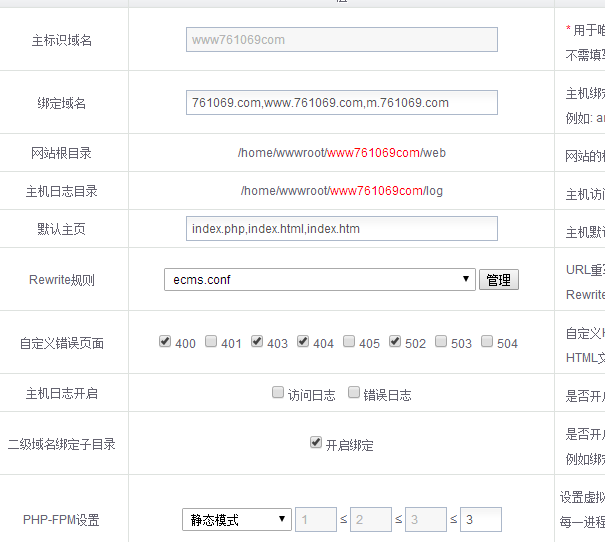This screenshot has width=605, height=542.
Task: Click the Rewrite规则 label
Action: pos(61,280)
